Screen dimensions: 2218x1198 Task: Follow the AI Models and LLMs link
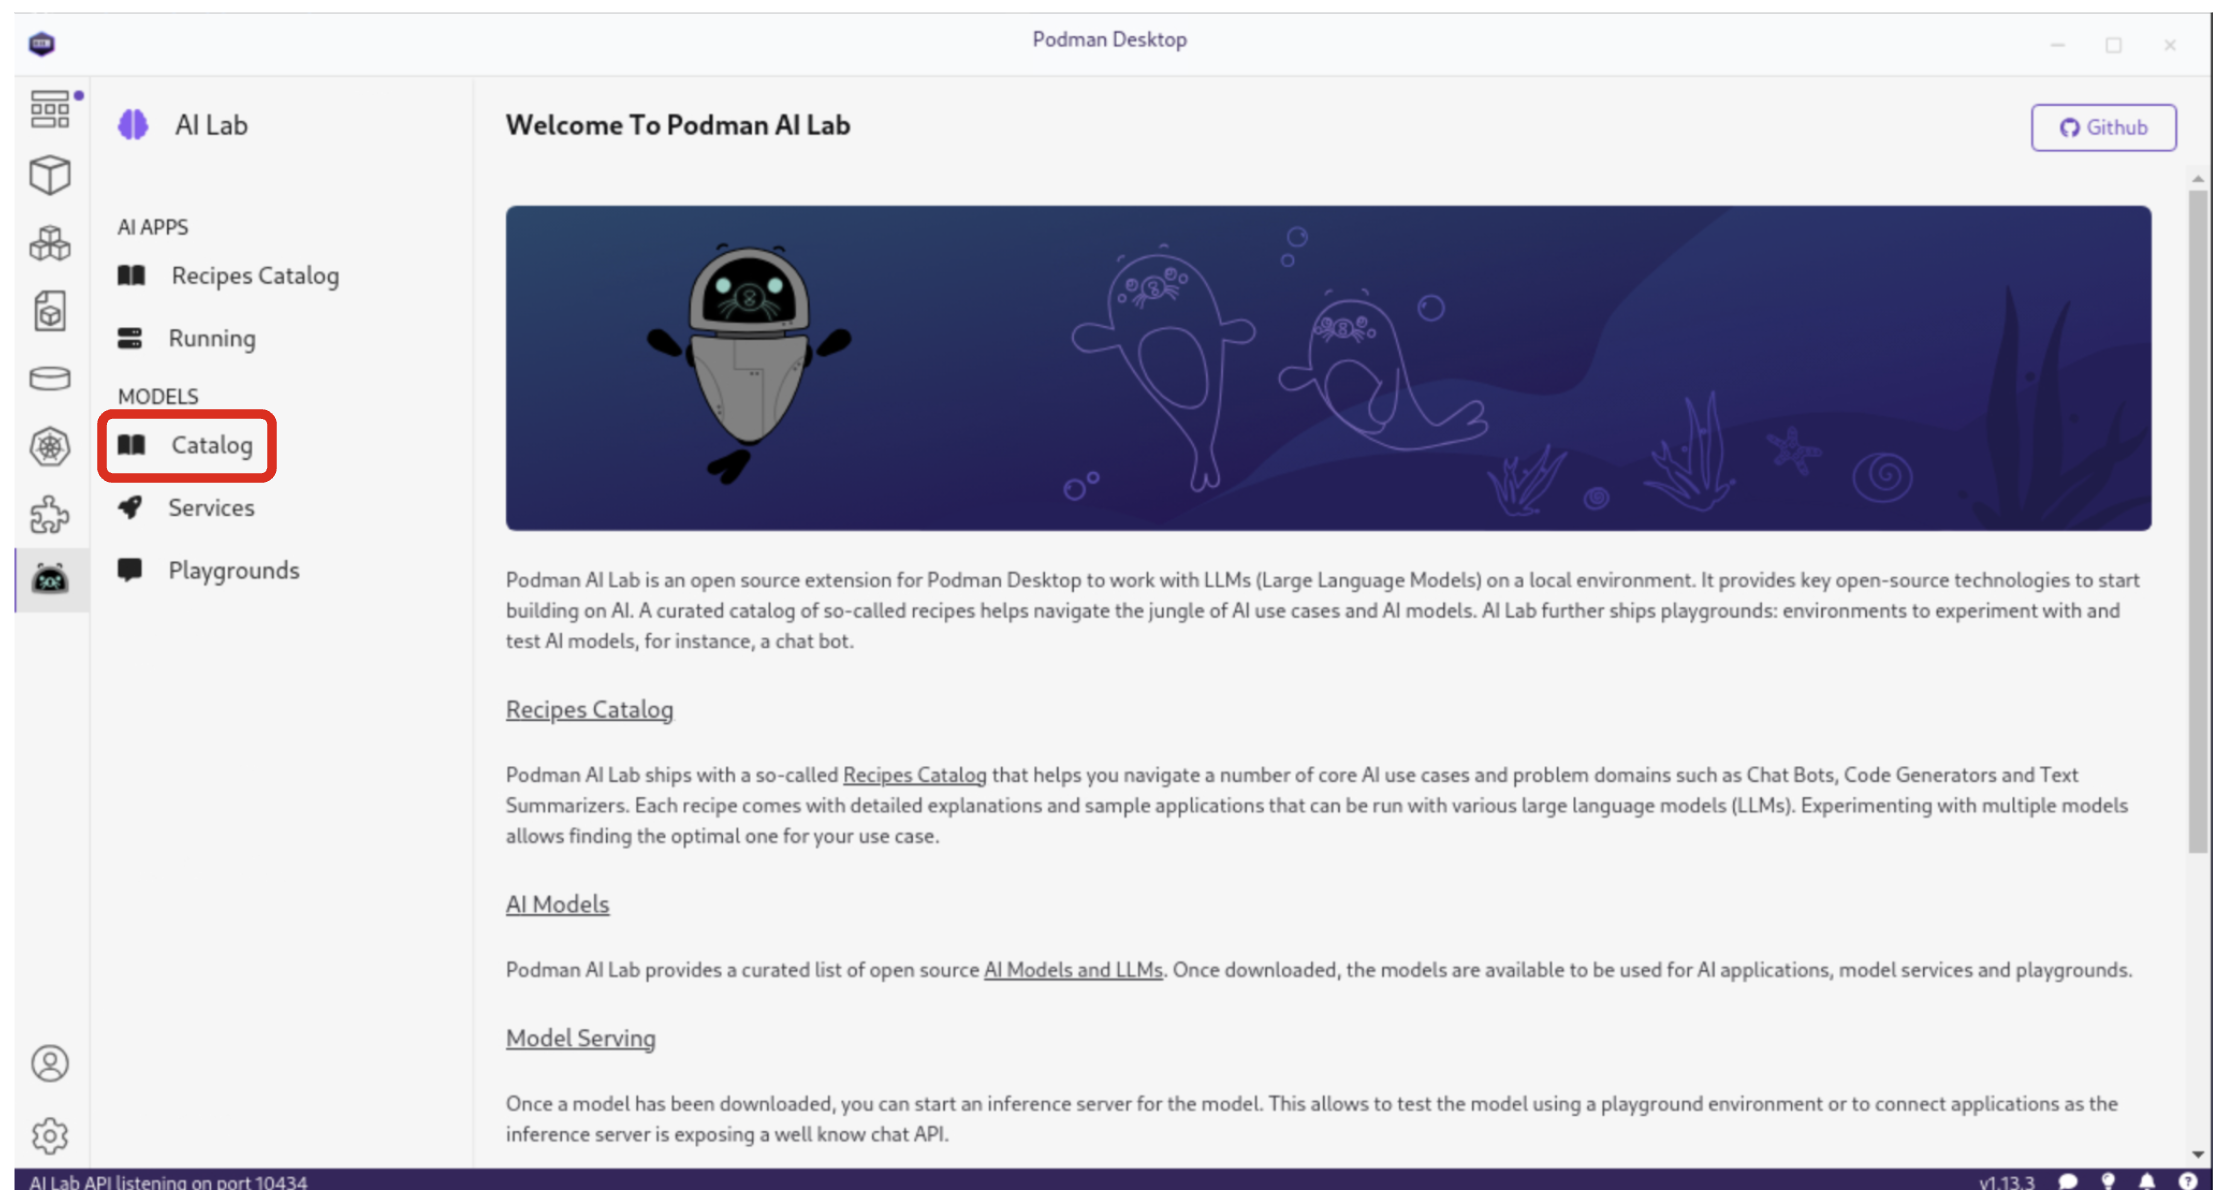click(1072, 970)
